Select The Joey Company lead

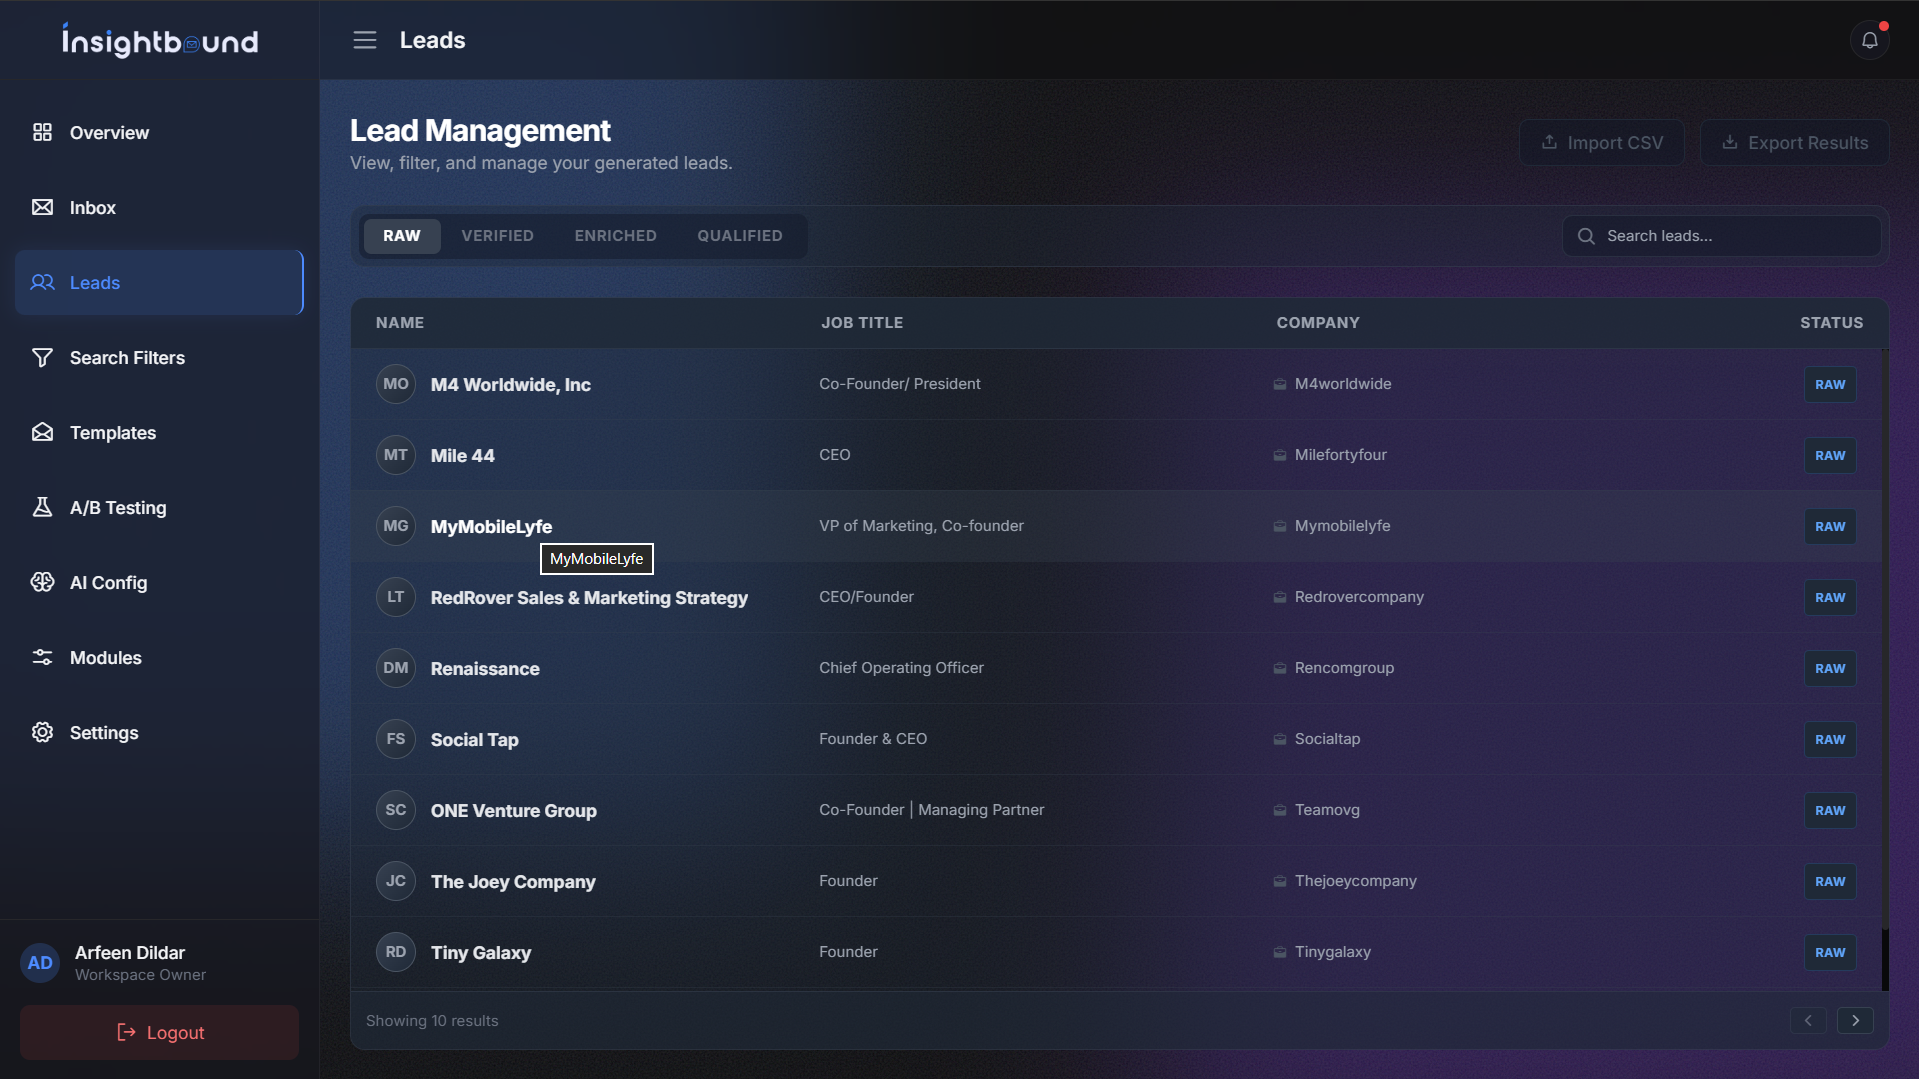[513, 881]
